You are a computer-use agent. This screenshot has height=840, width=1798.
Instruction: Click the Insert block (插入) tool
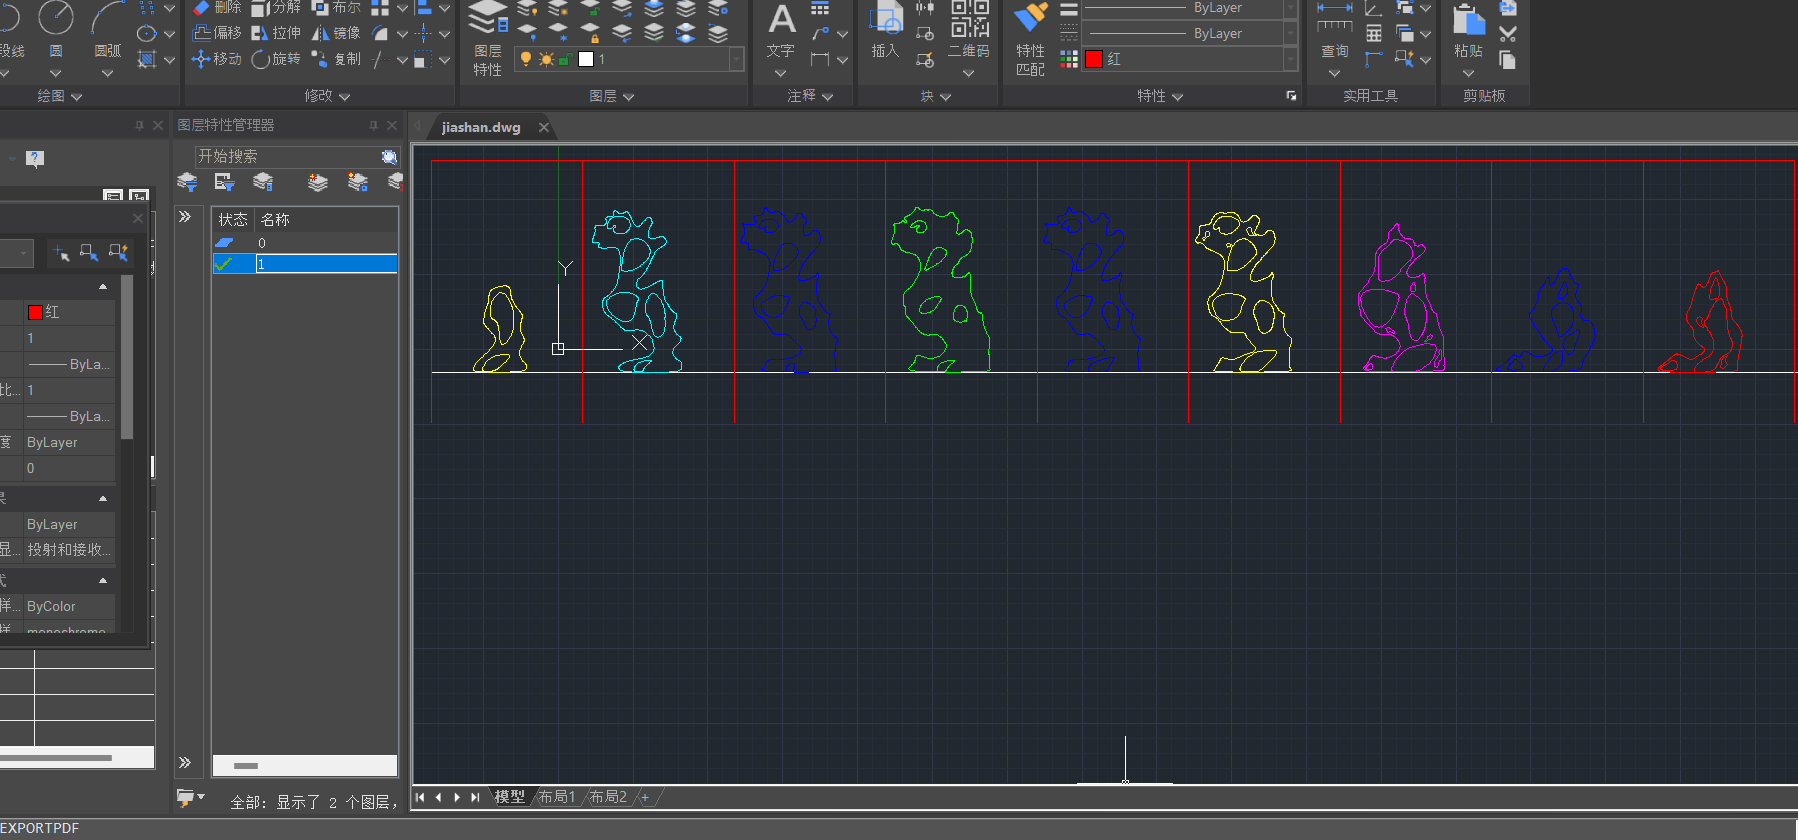[x=885, y=32]
